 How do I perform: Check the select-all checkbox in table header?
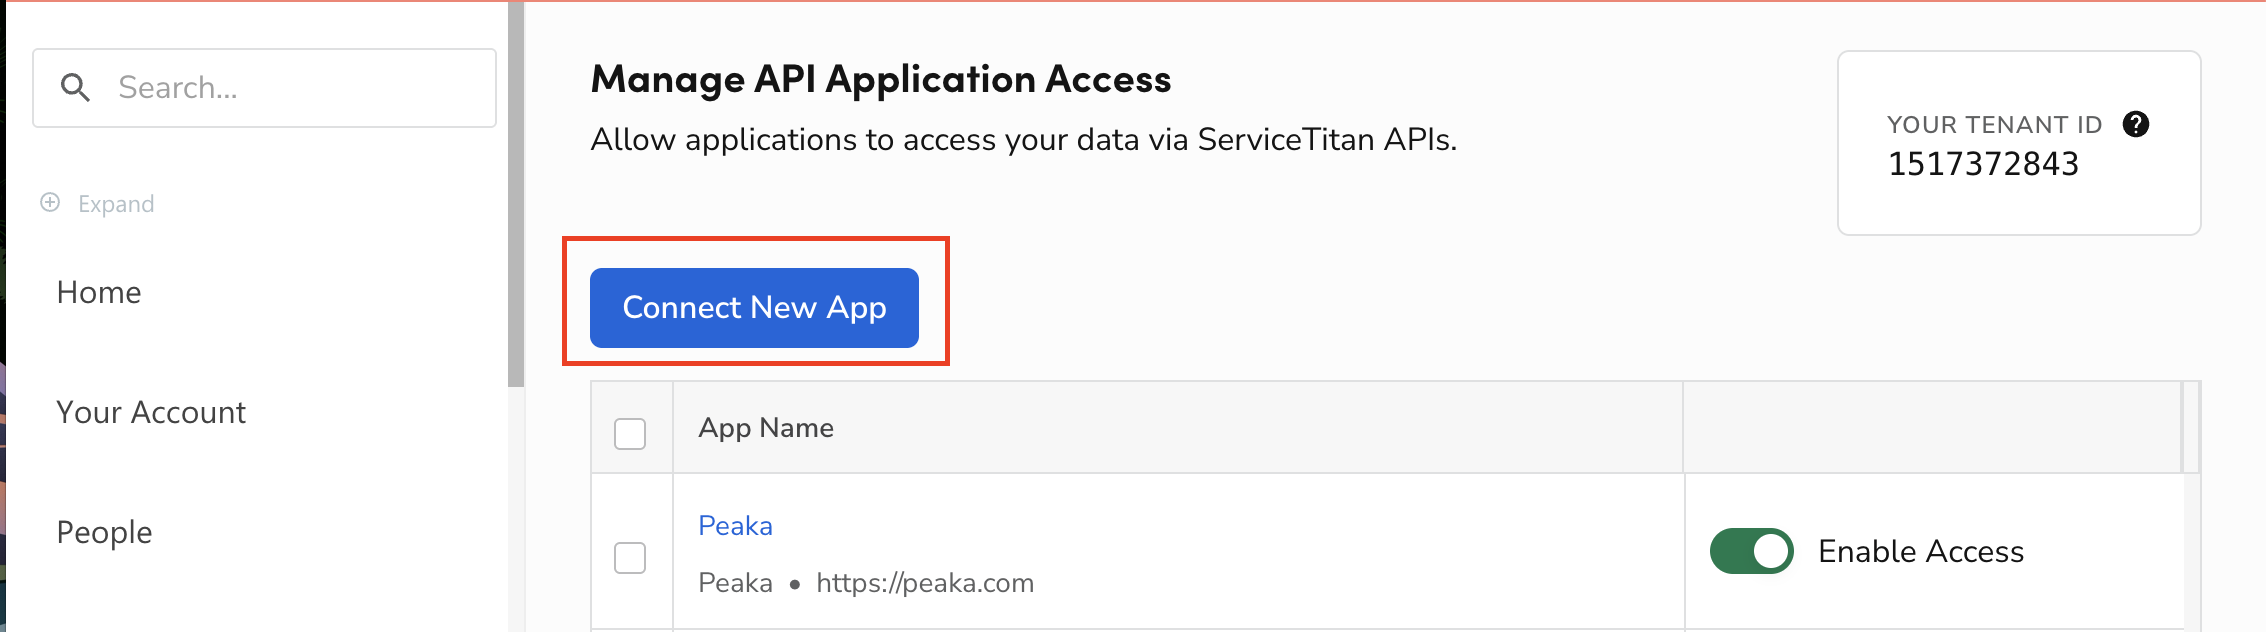point(630,434)
